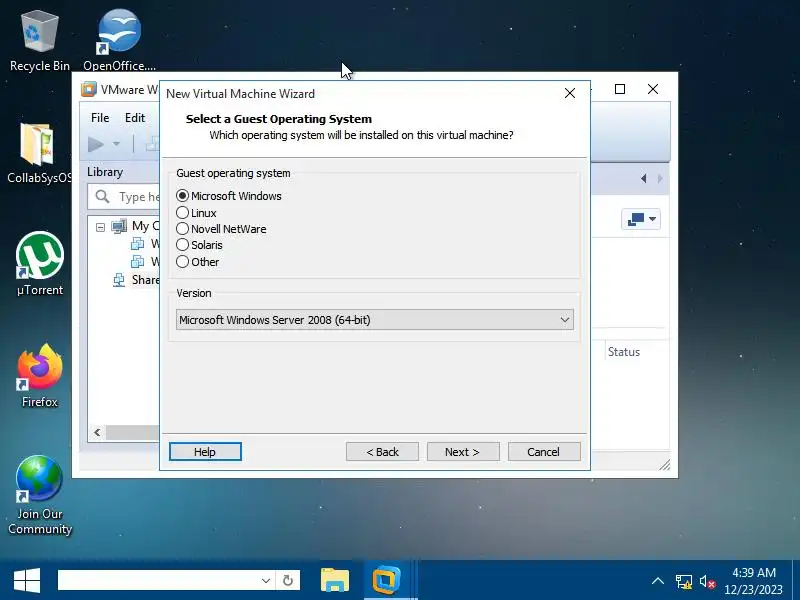Screen dimensions: 800x600
Task: Click the Status column header
Action: [623, 352]
